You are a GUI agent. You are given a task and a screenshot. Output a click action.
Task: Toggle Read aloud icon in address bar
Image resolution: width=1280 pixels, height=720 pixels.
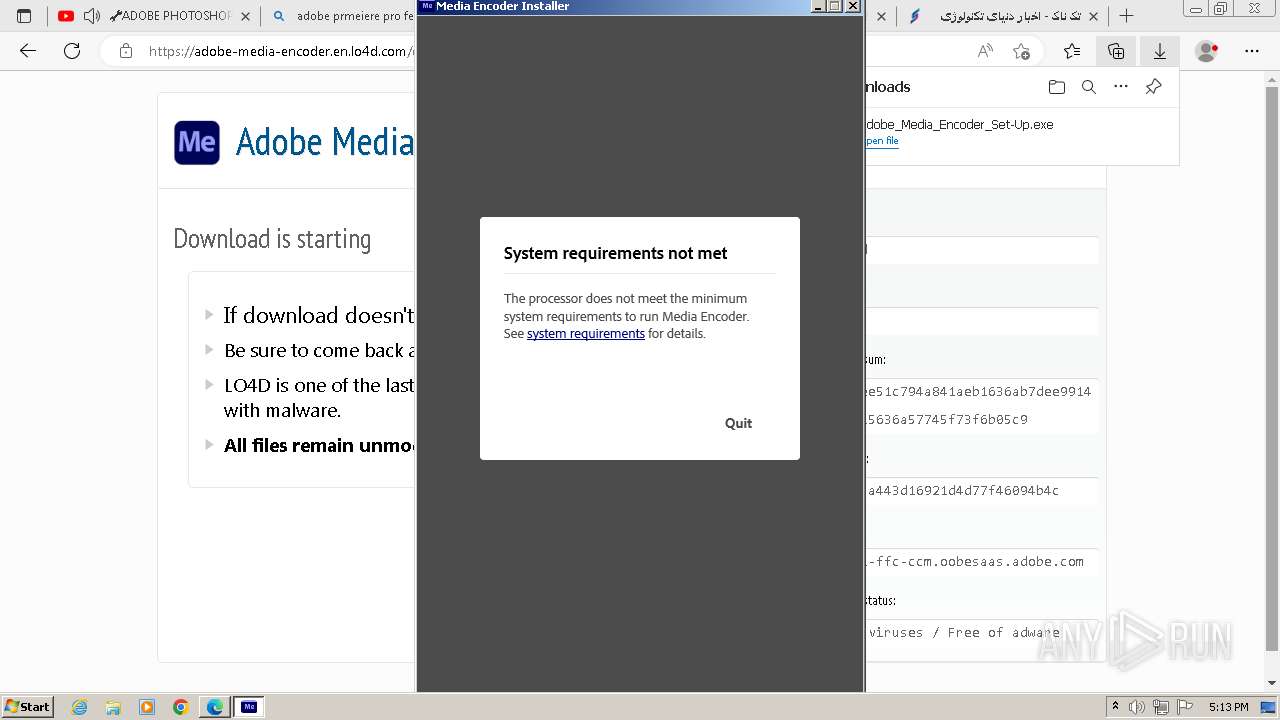(985, 51)
